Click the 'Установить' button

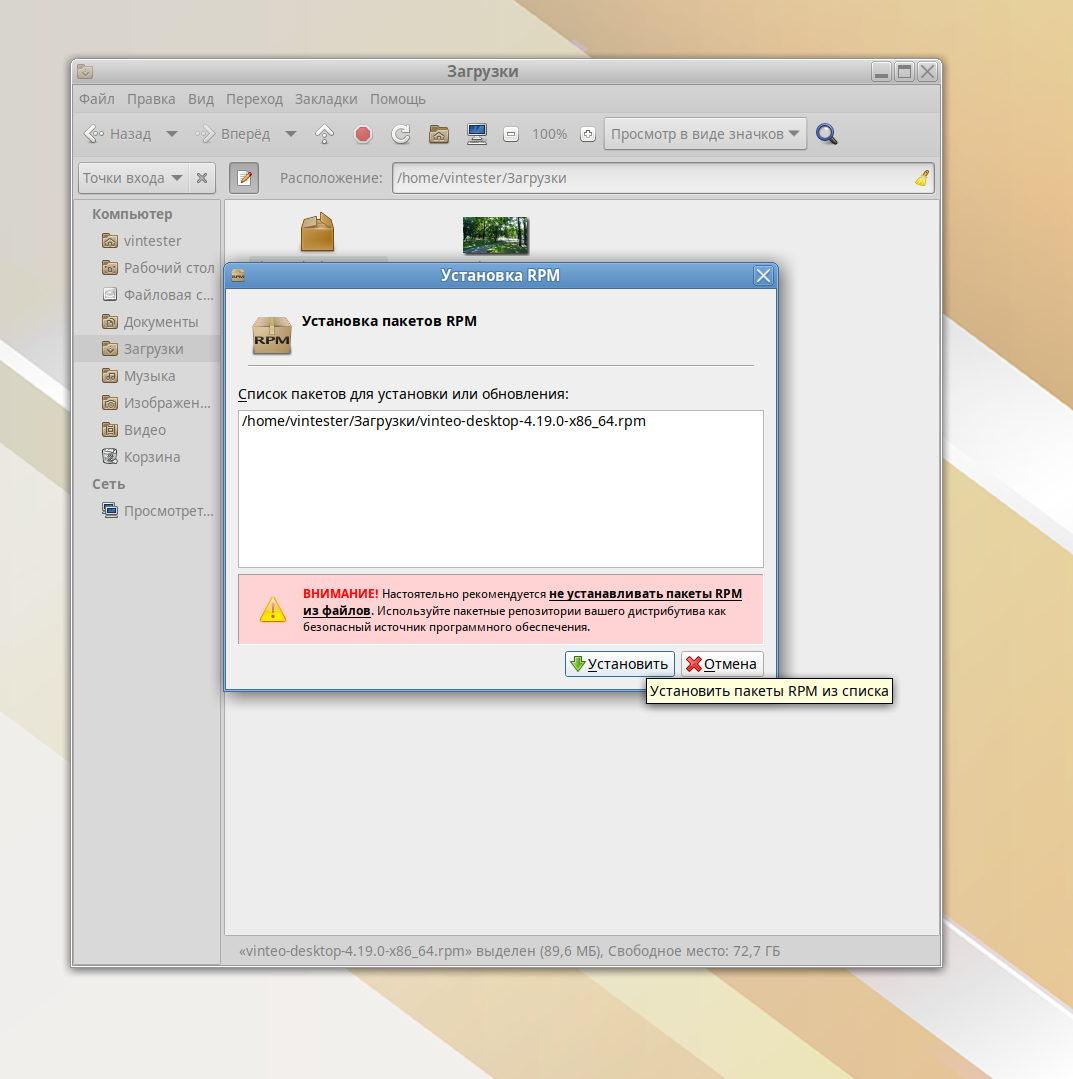[x=619, y=664]
